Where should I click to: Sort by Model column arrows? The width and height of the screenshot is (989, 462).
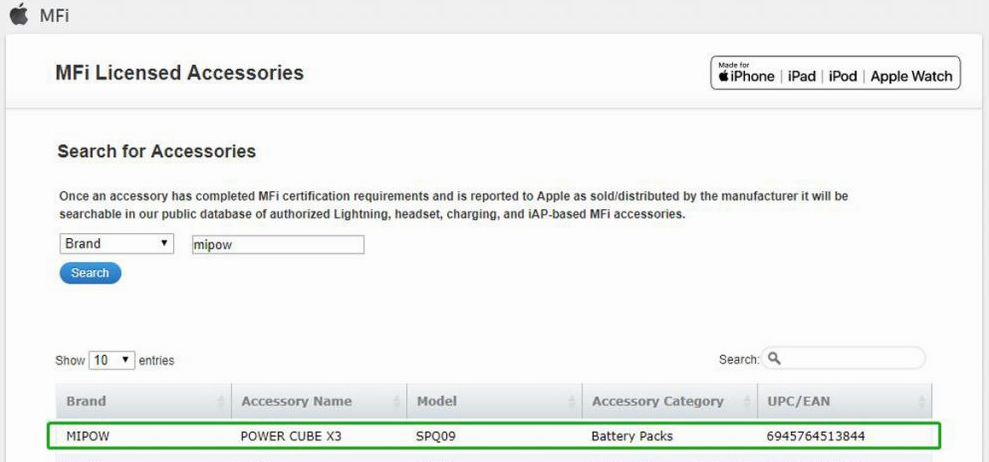(x=571, y=401)
